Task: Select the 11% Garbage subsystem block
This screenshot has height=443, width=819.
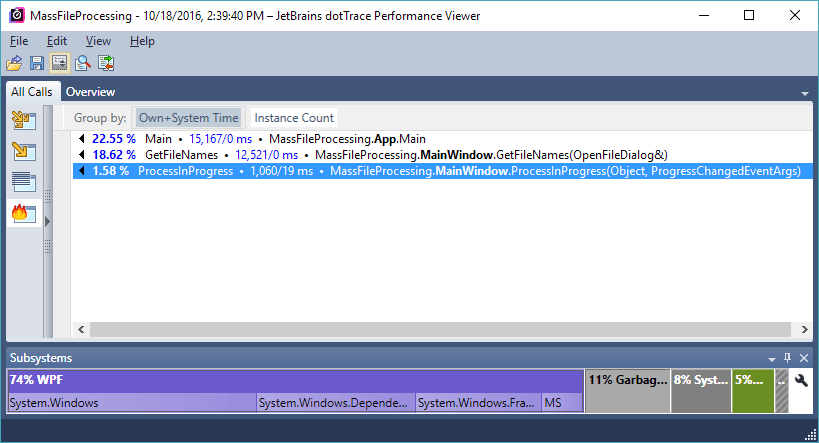Action: [x=627, y=391]
